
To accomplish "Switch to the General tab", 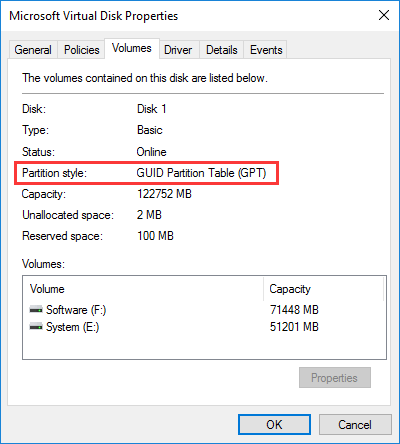I will pyautogui.click(x=33, y=50).
